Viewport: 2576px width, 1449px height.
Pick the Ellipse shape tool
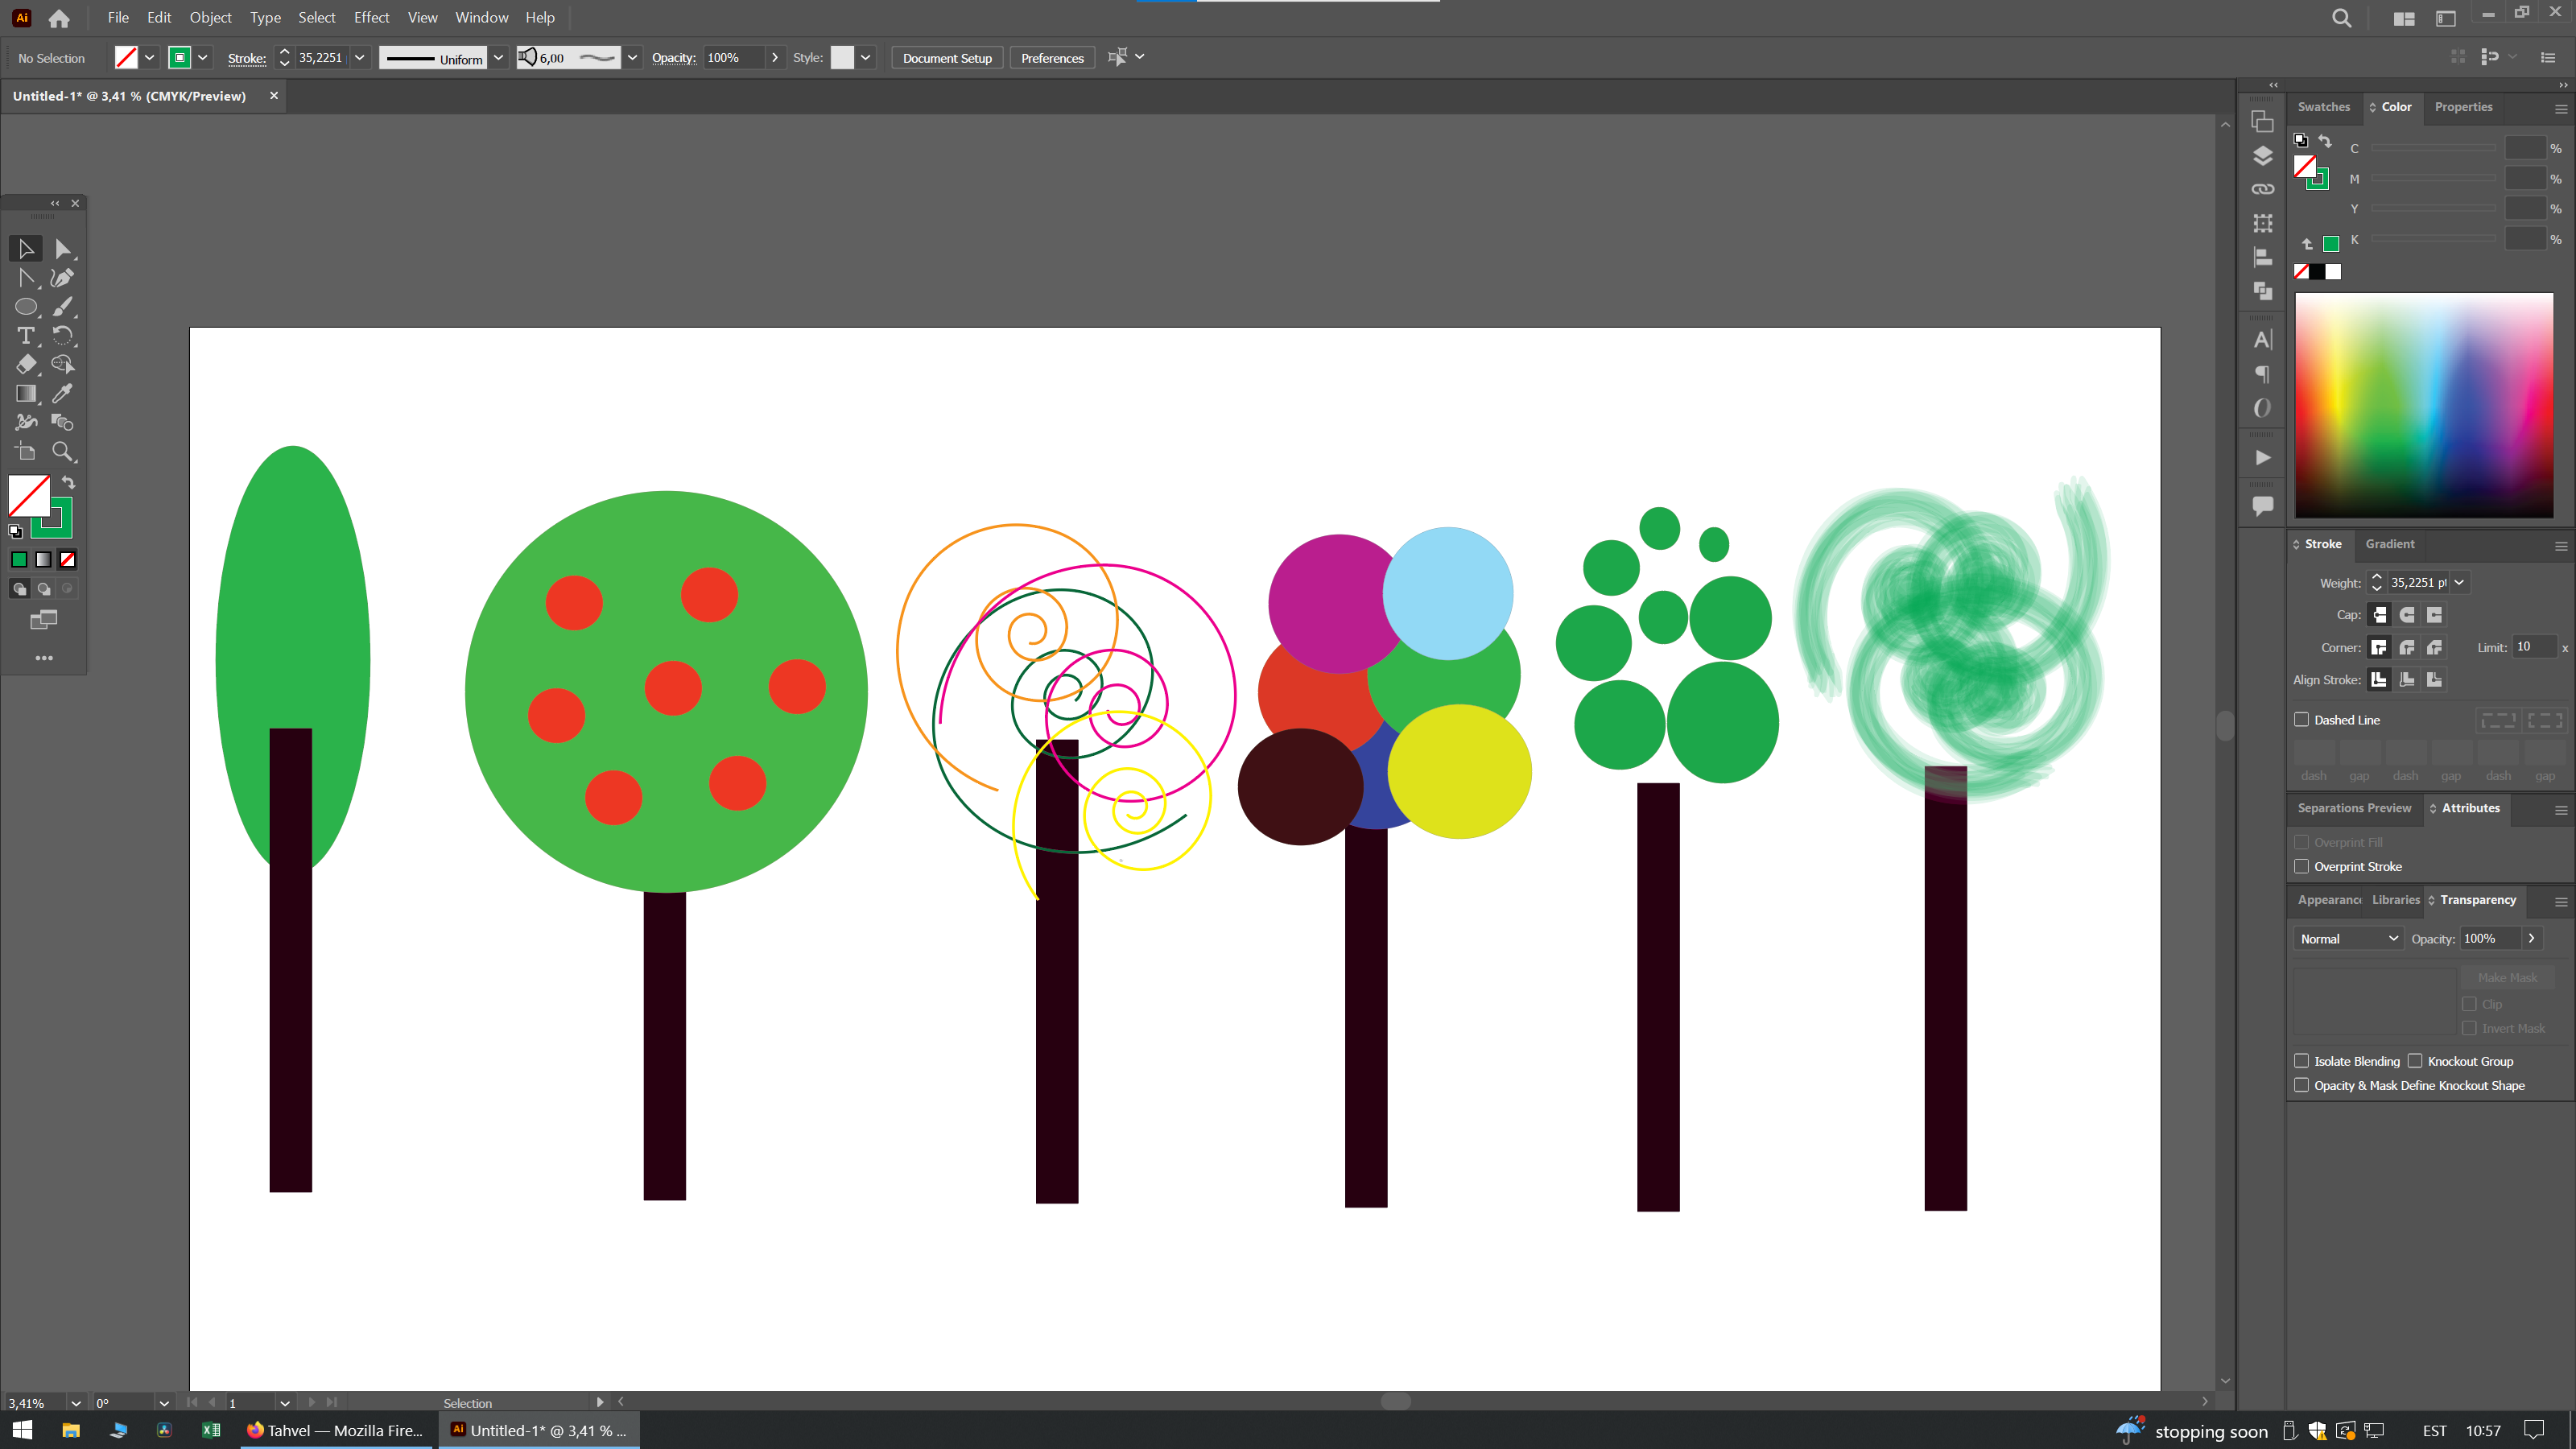click(26, 306)
